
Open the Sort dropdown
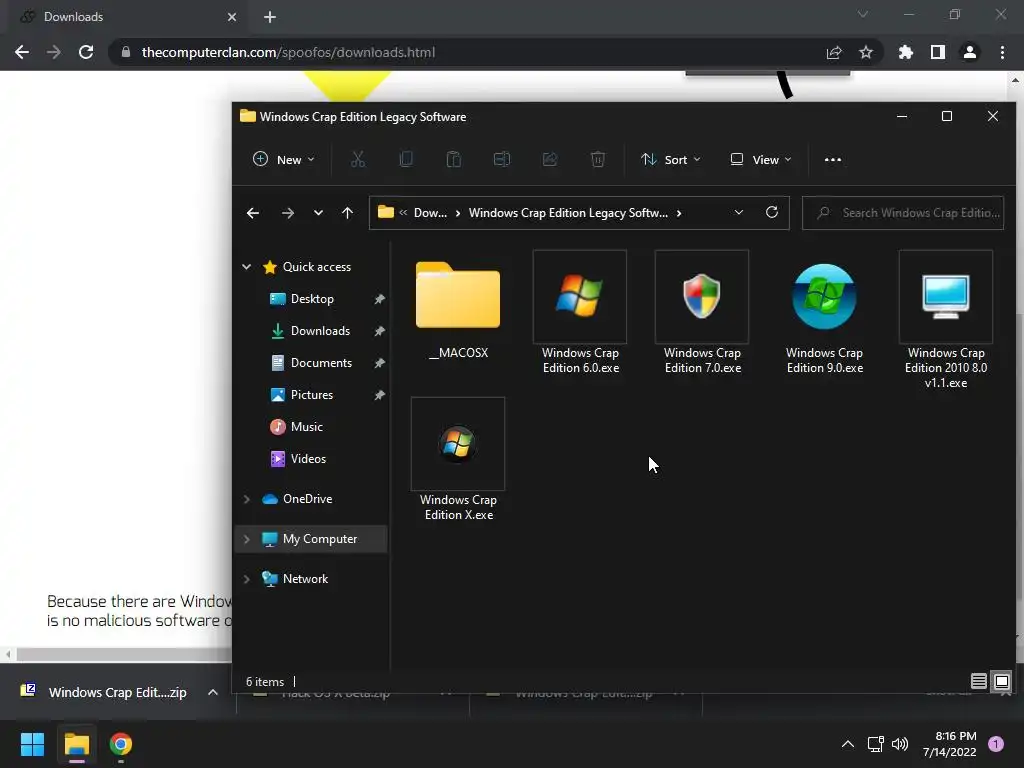point(671,159)
